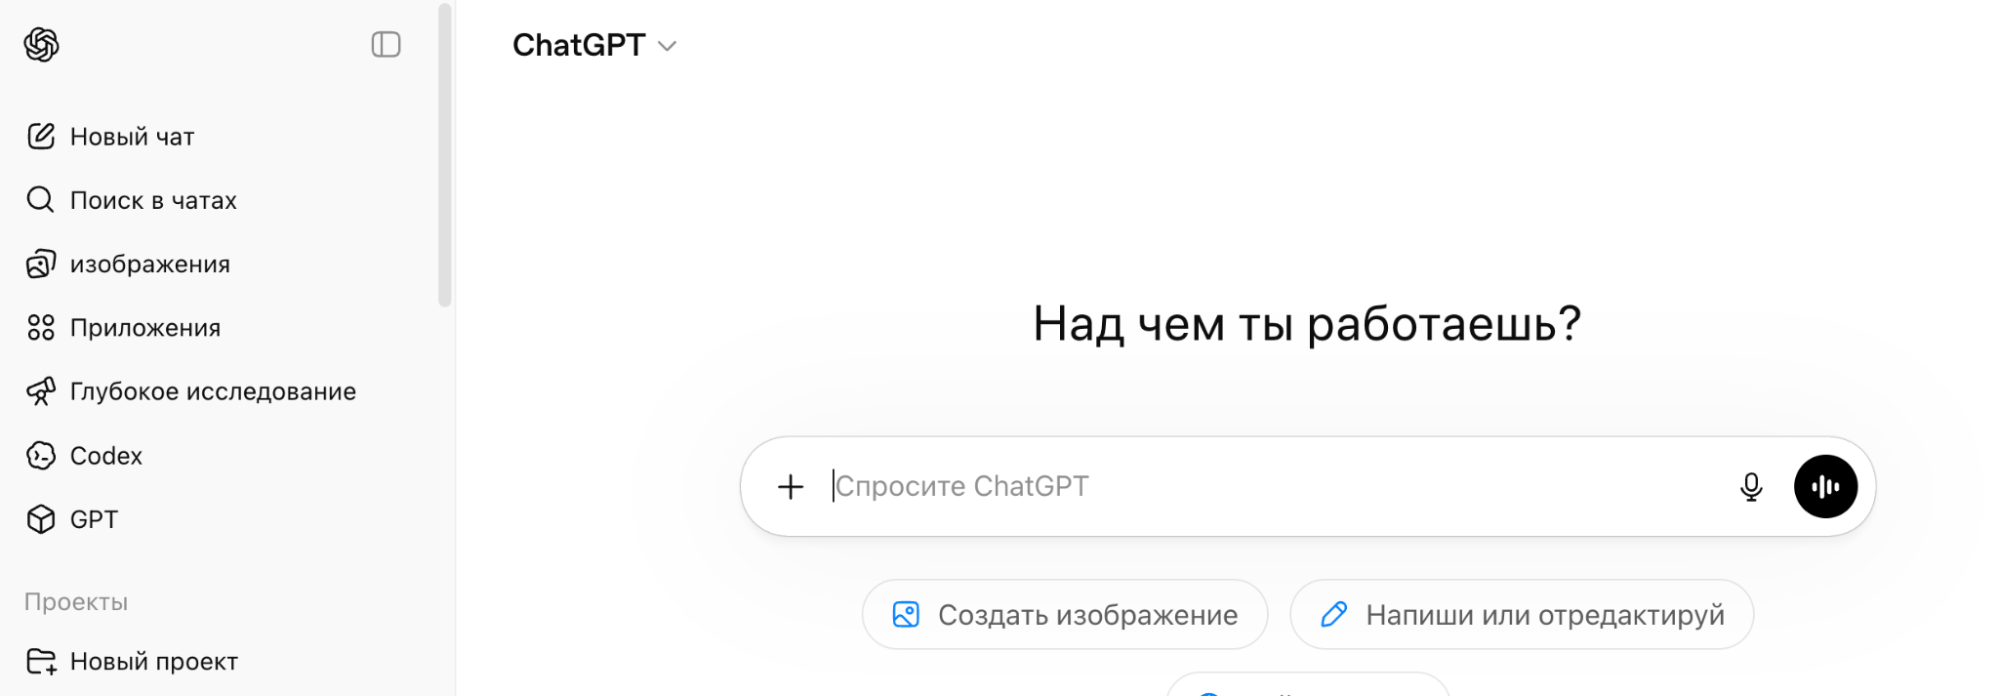The height and width of the screenshot is (696, 1999).
Task: Open the Codex section icon
Action: coord(41,455)
